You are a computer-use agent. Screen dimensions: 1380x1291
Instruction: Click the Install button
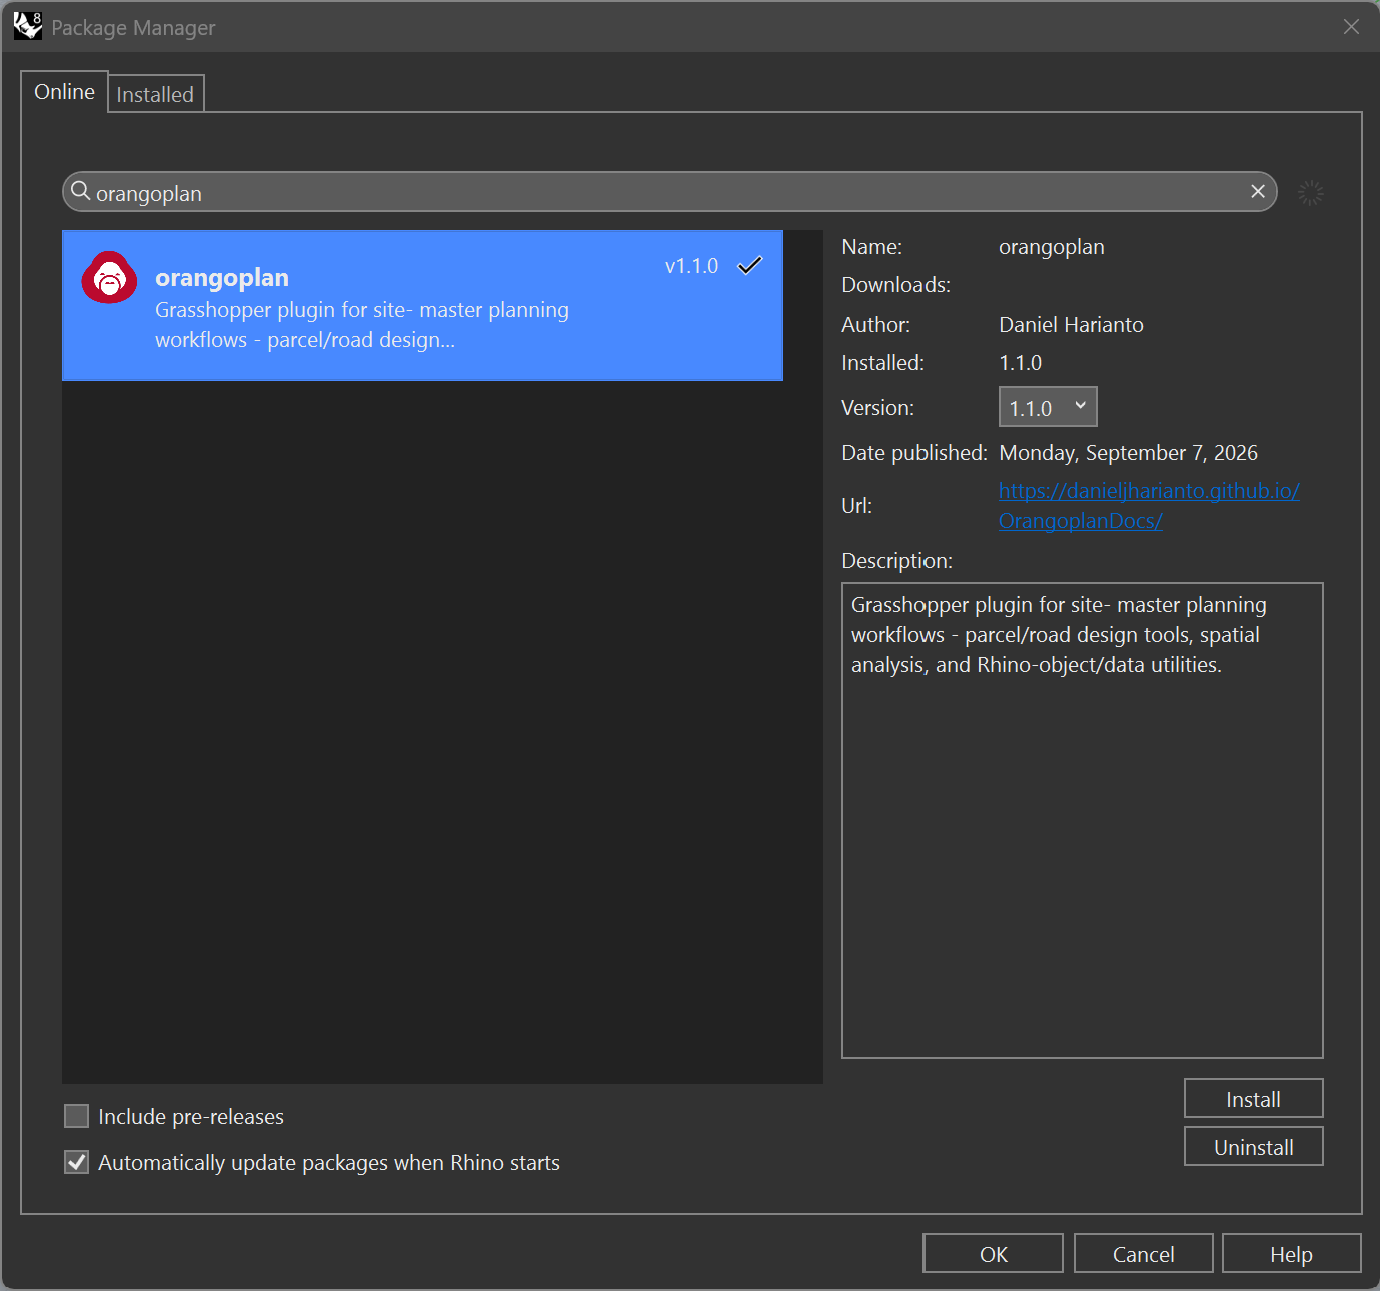coord(1254,1099)
